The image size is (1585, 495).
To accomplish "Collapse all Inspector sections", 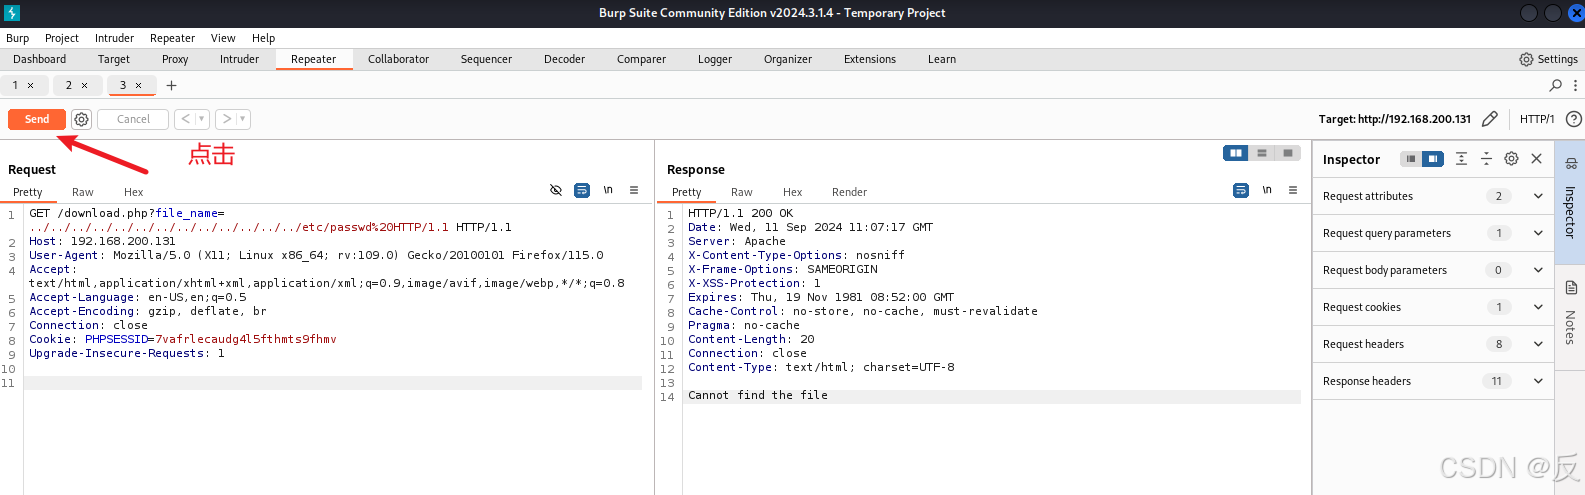I will click(x=1486, y=159).
